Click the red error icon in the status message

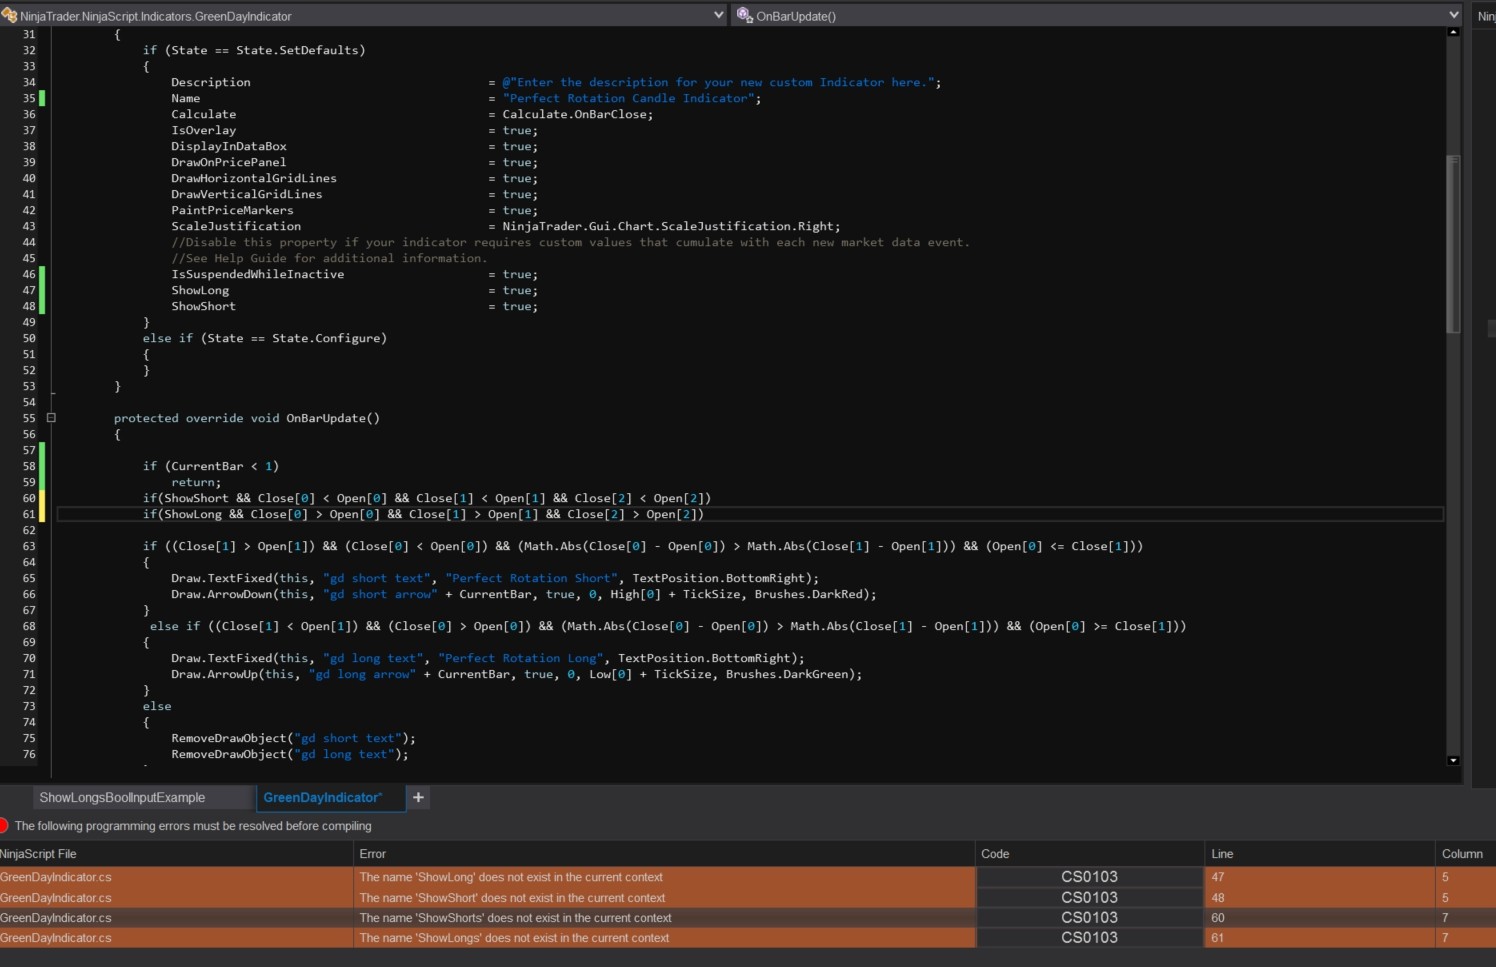pos(4,825)
